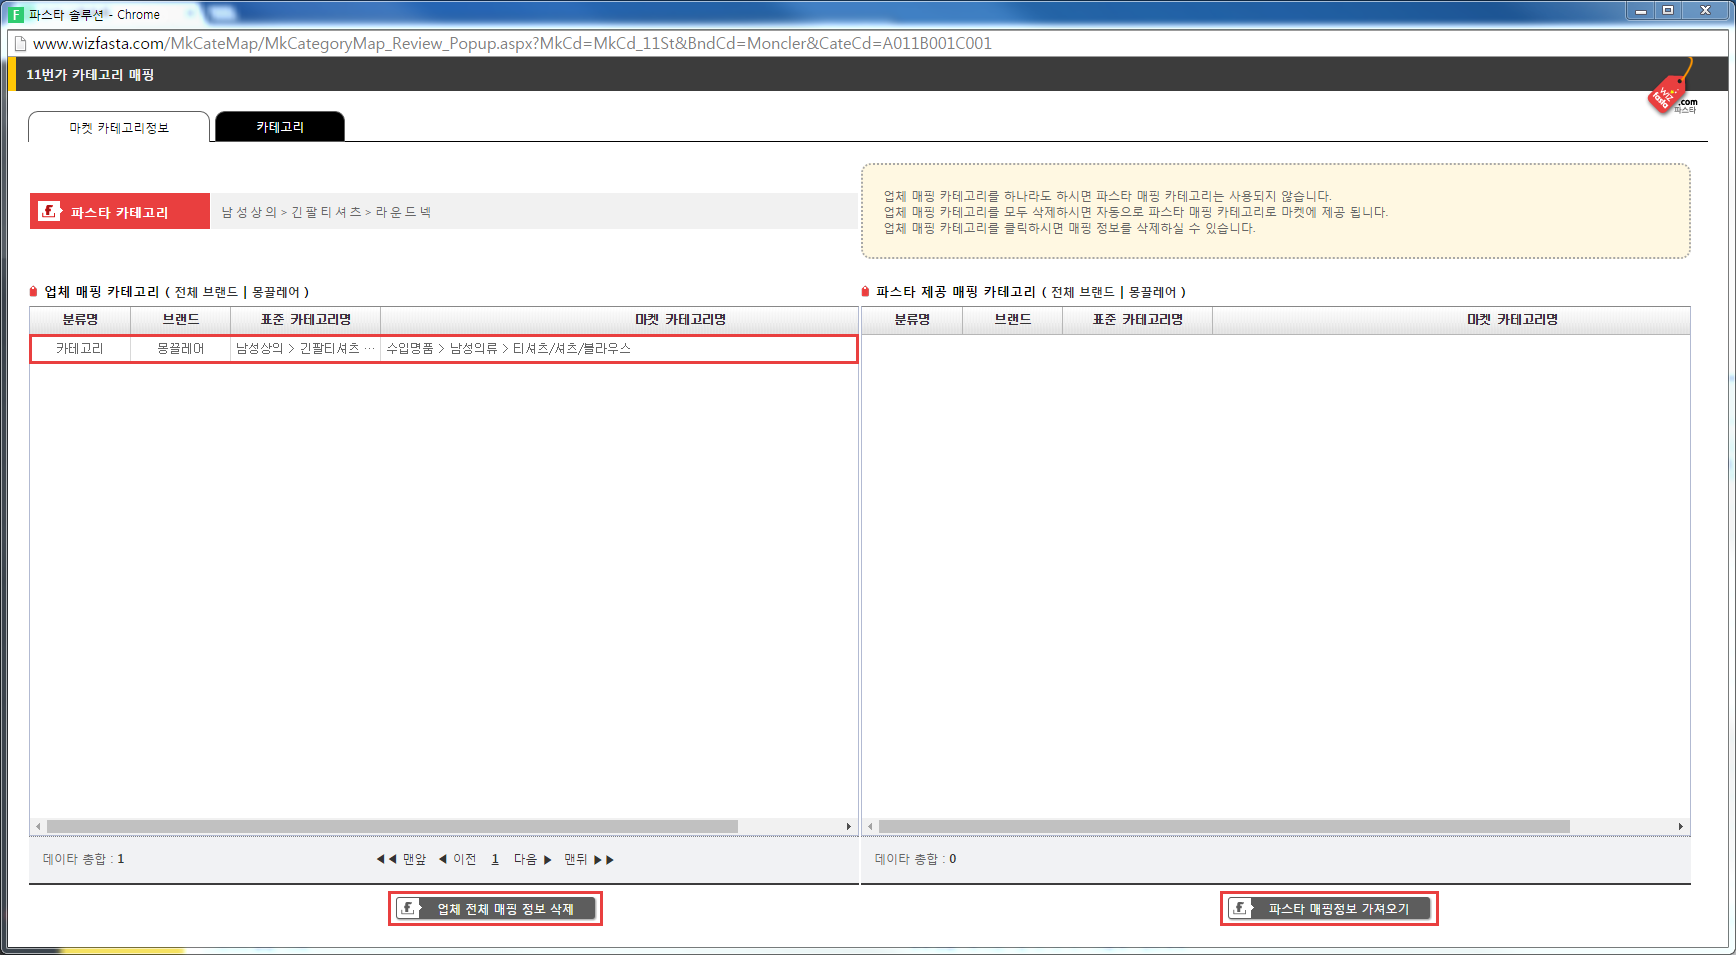Click 표준 카테고리명 header in right table
1736x955 pixels.
[x=1137, y=320]
